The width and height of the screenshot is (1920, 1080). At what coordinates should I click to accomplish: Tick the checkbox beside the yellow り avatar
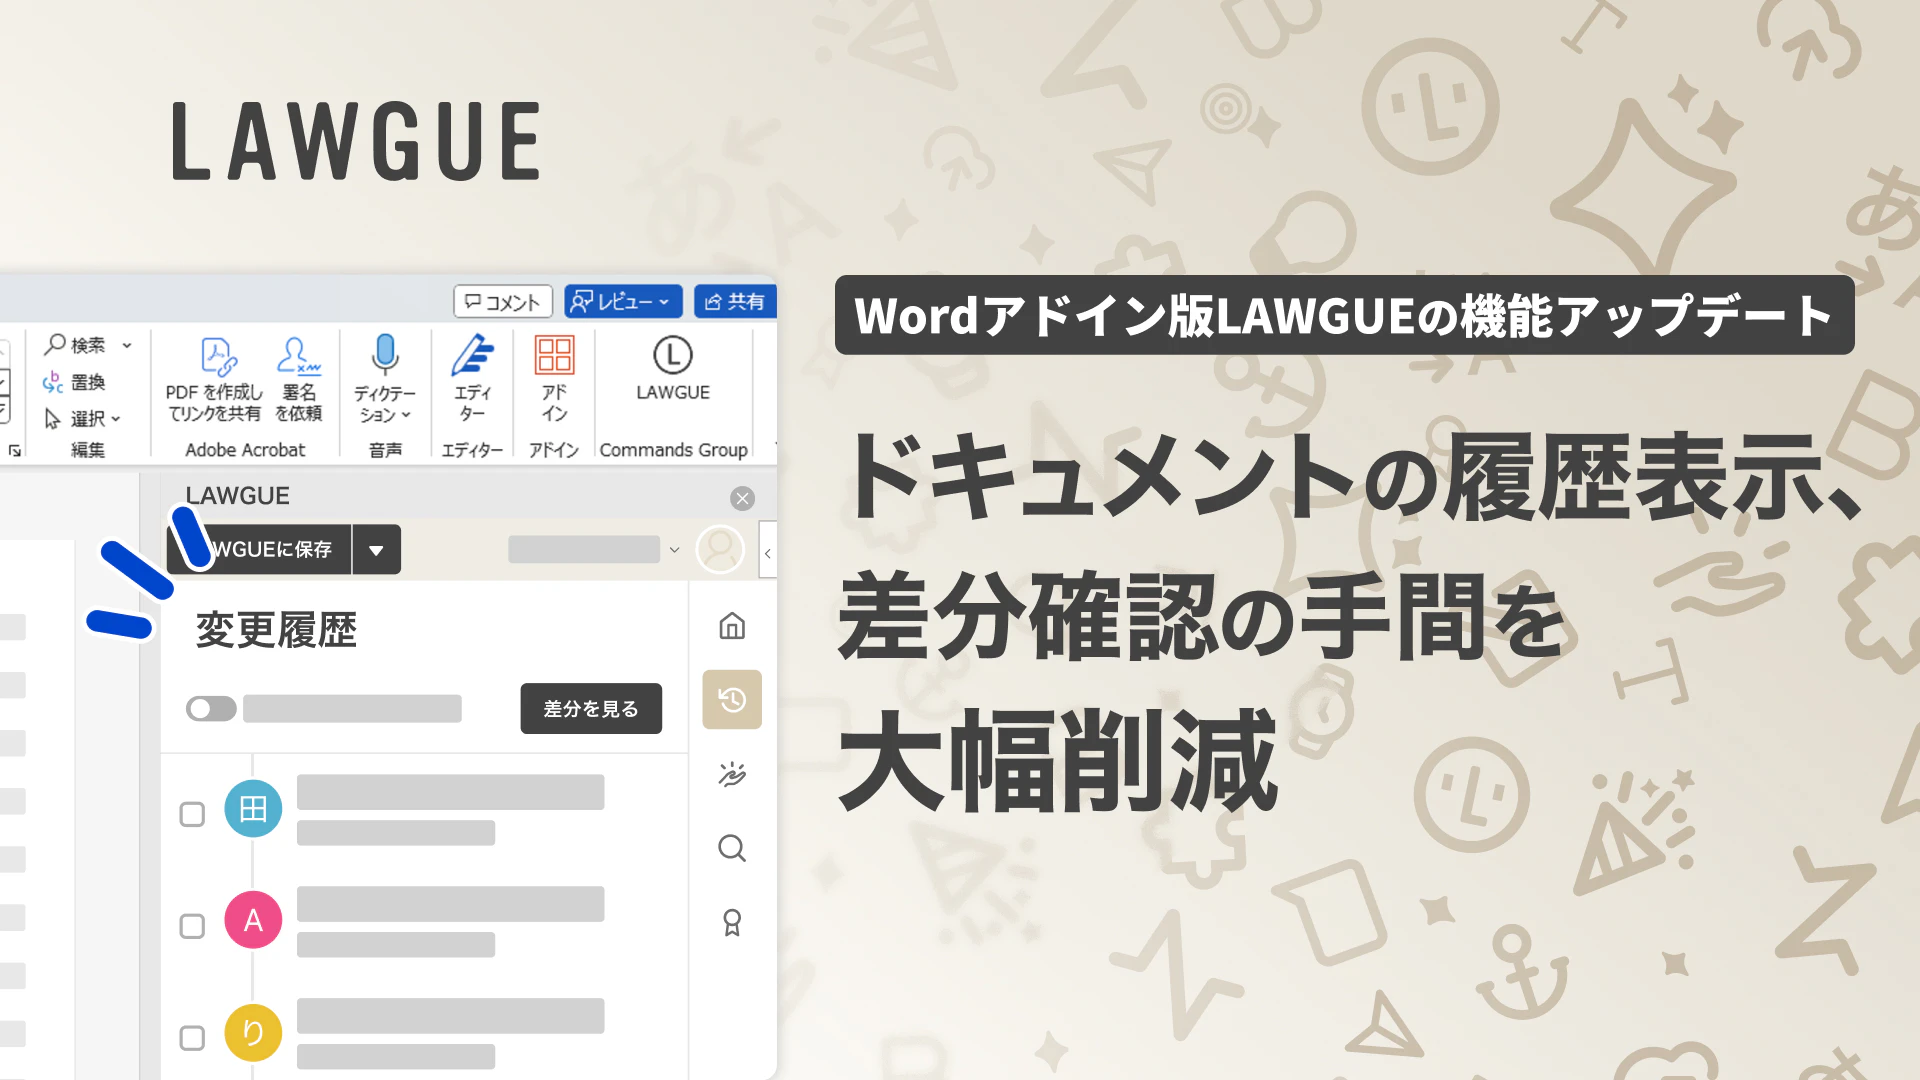click(x=192, y=1038)
